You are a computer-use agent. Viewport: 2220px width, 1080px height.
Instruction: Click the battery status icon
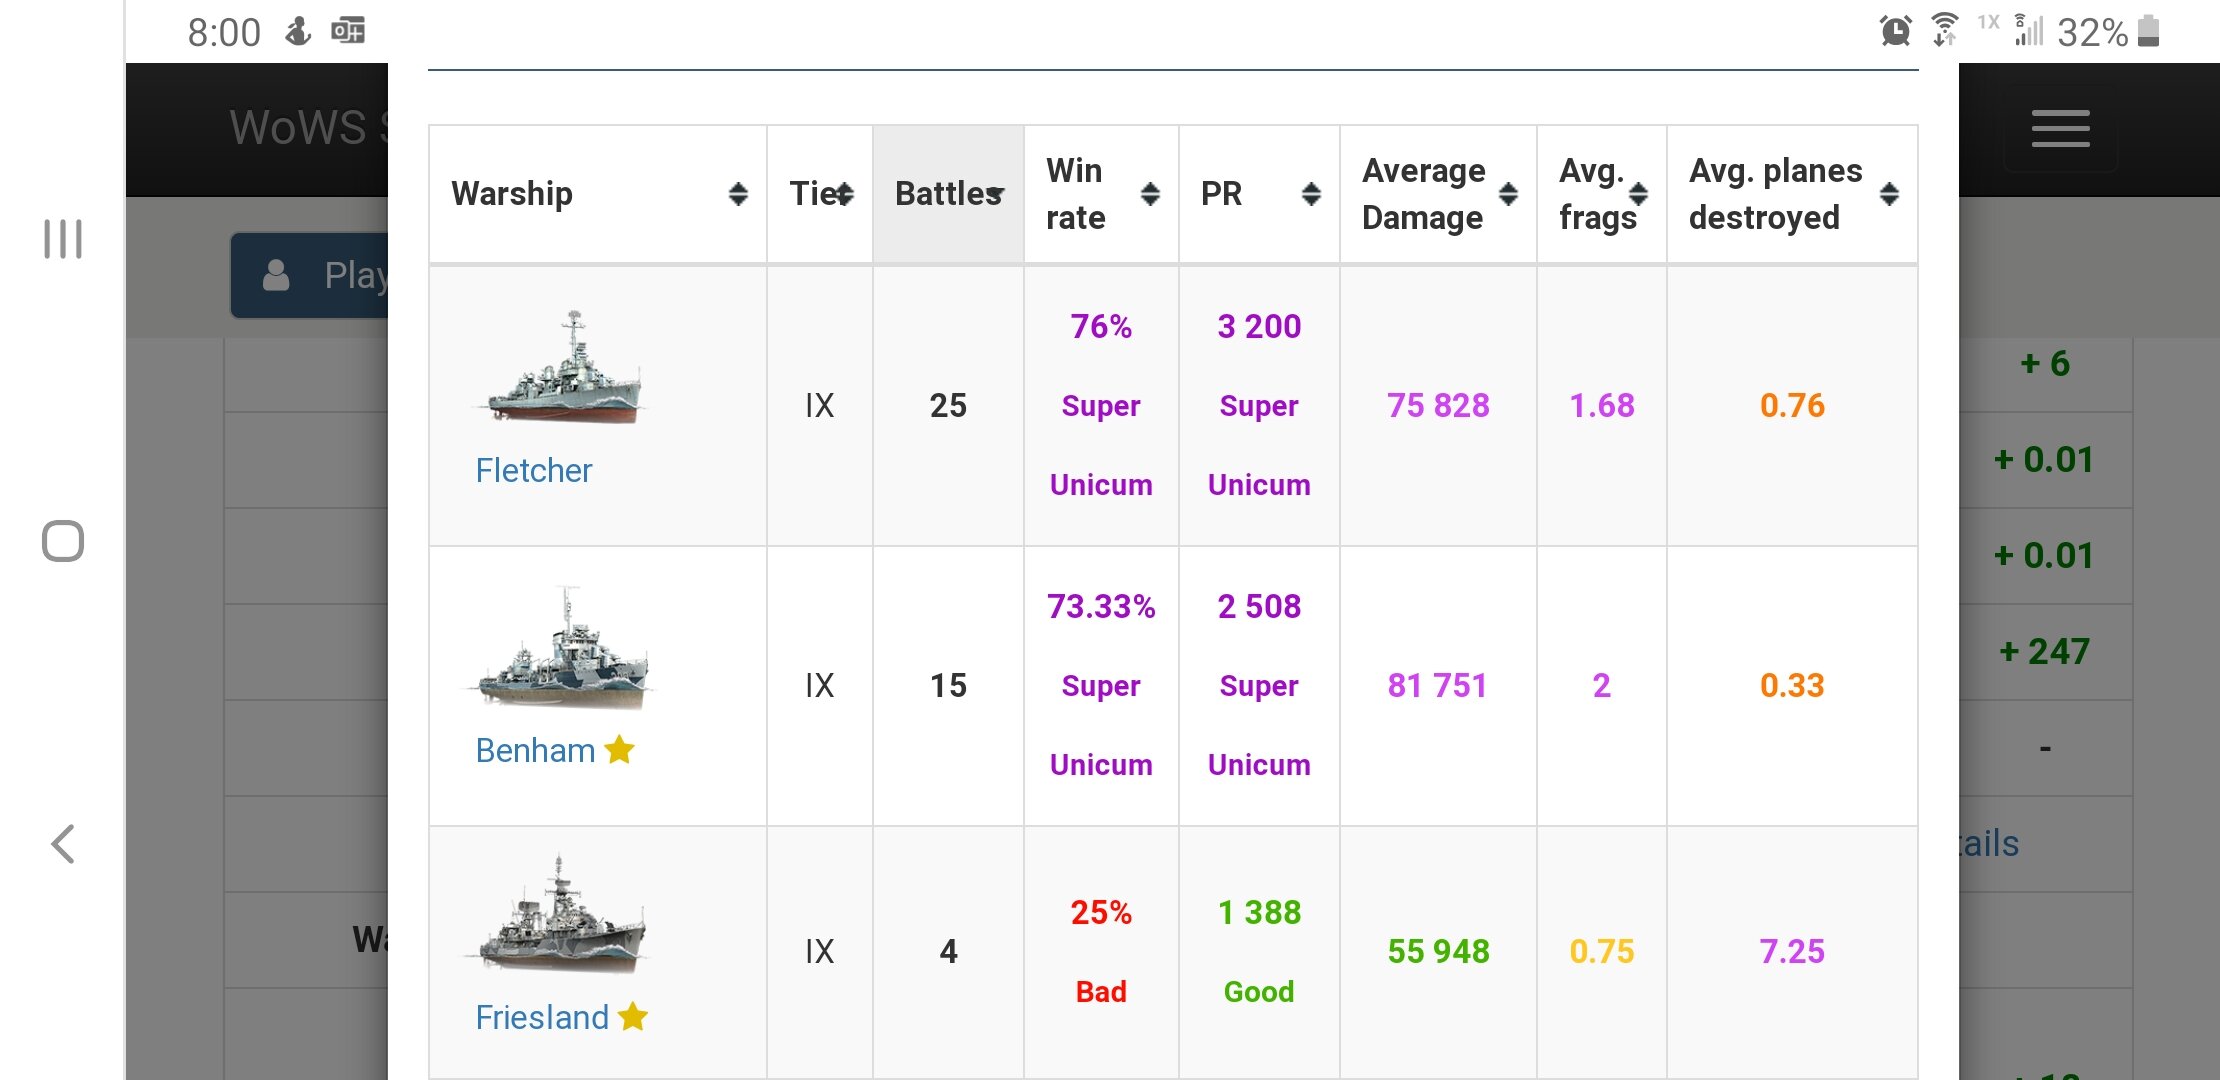click(2148, 31)
